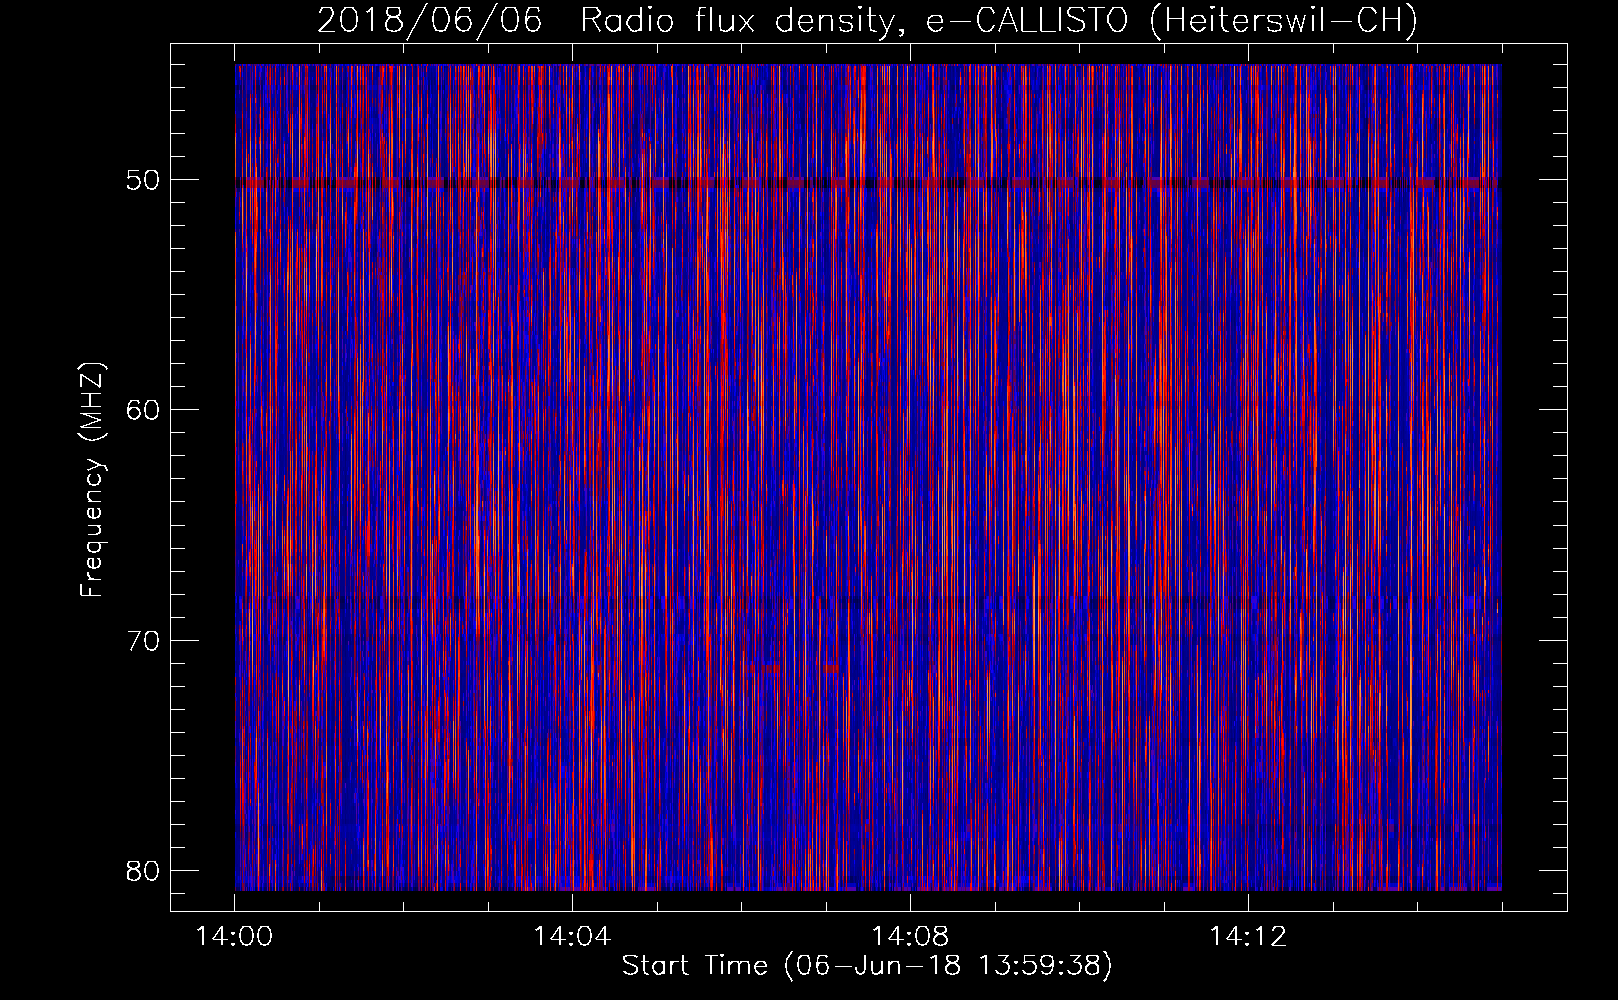1618x1000 pixels.
Task: Select the 'Frequency (MHZ)' axis label
Action: pos(91,480)
